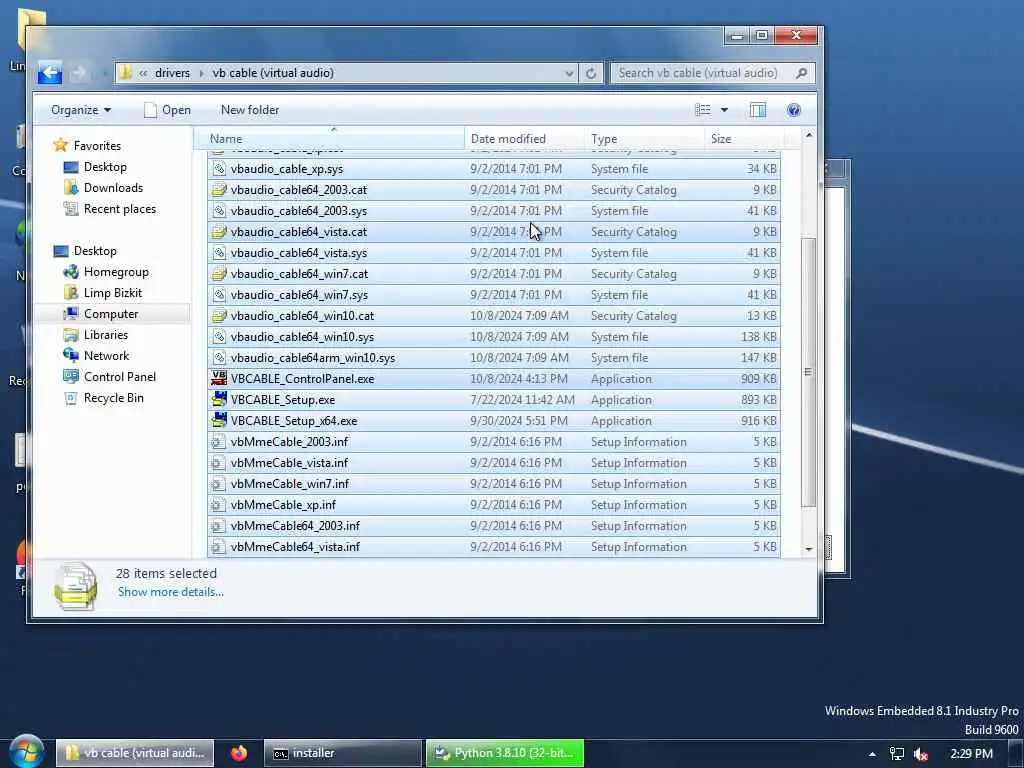
Task: Select vb cable (virtual audio) breadcrumb
Action: click(x=273, y=73)
